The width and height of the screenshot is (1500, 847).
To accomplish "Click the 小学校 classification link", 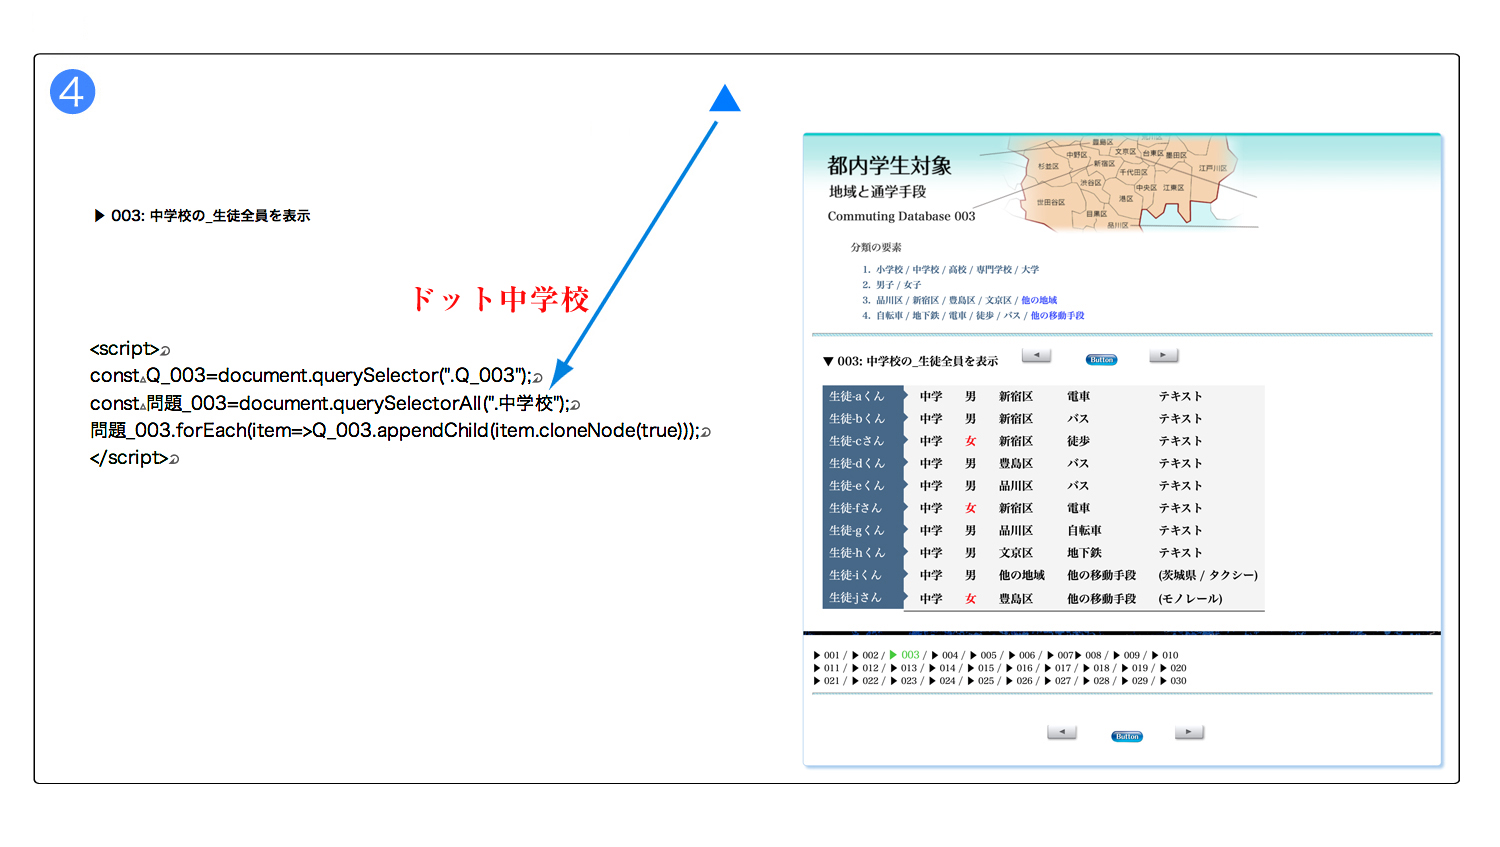I will 888,270.
